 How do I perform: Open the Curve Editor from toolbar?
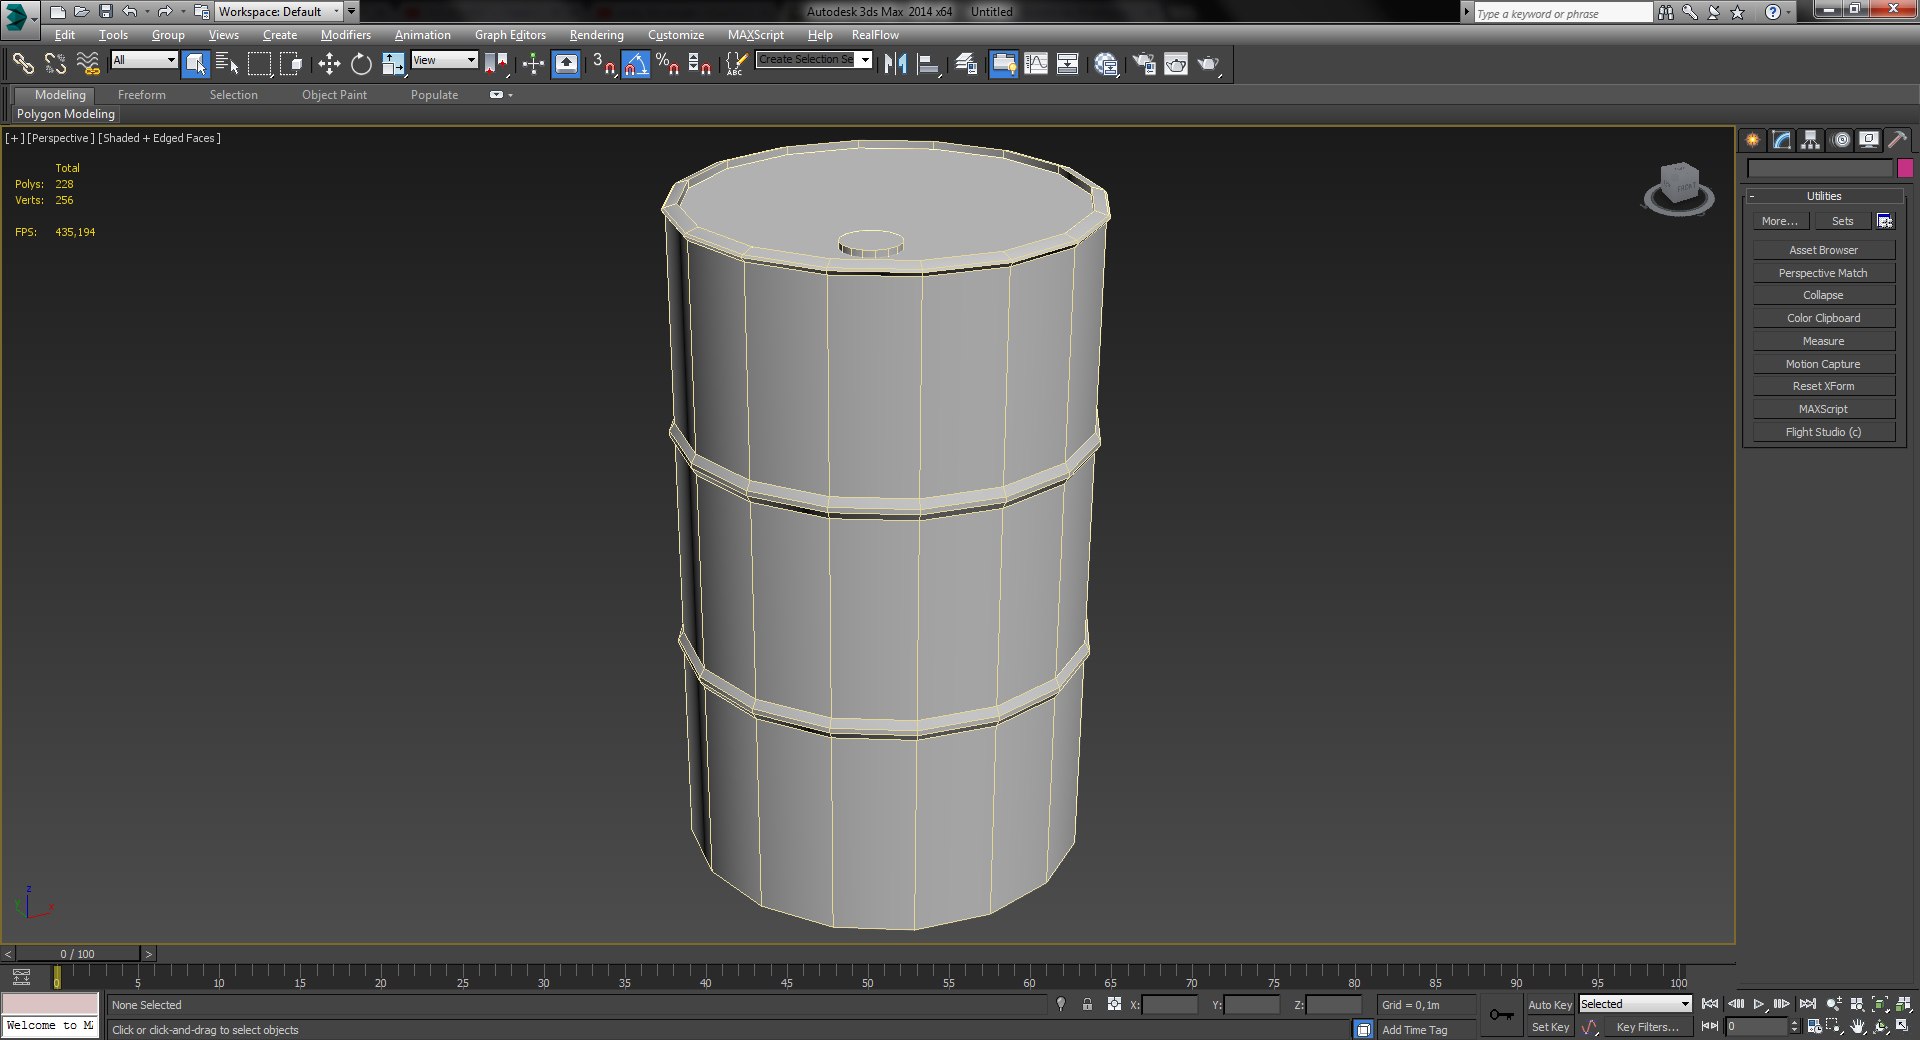(1036, 65)
